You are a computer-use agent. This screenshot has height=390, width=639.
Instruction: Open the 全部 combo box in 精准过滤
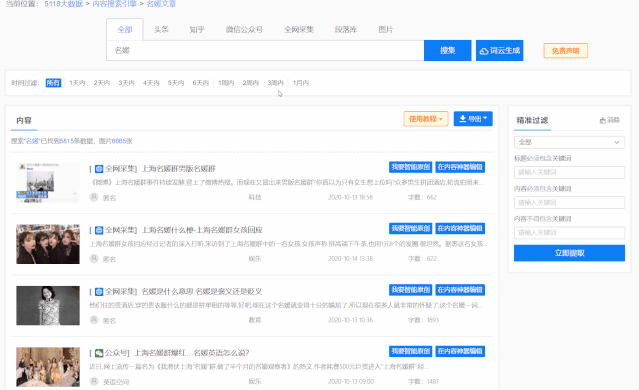pyautogui.click(x=569, y=142)
